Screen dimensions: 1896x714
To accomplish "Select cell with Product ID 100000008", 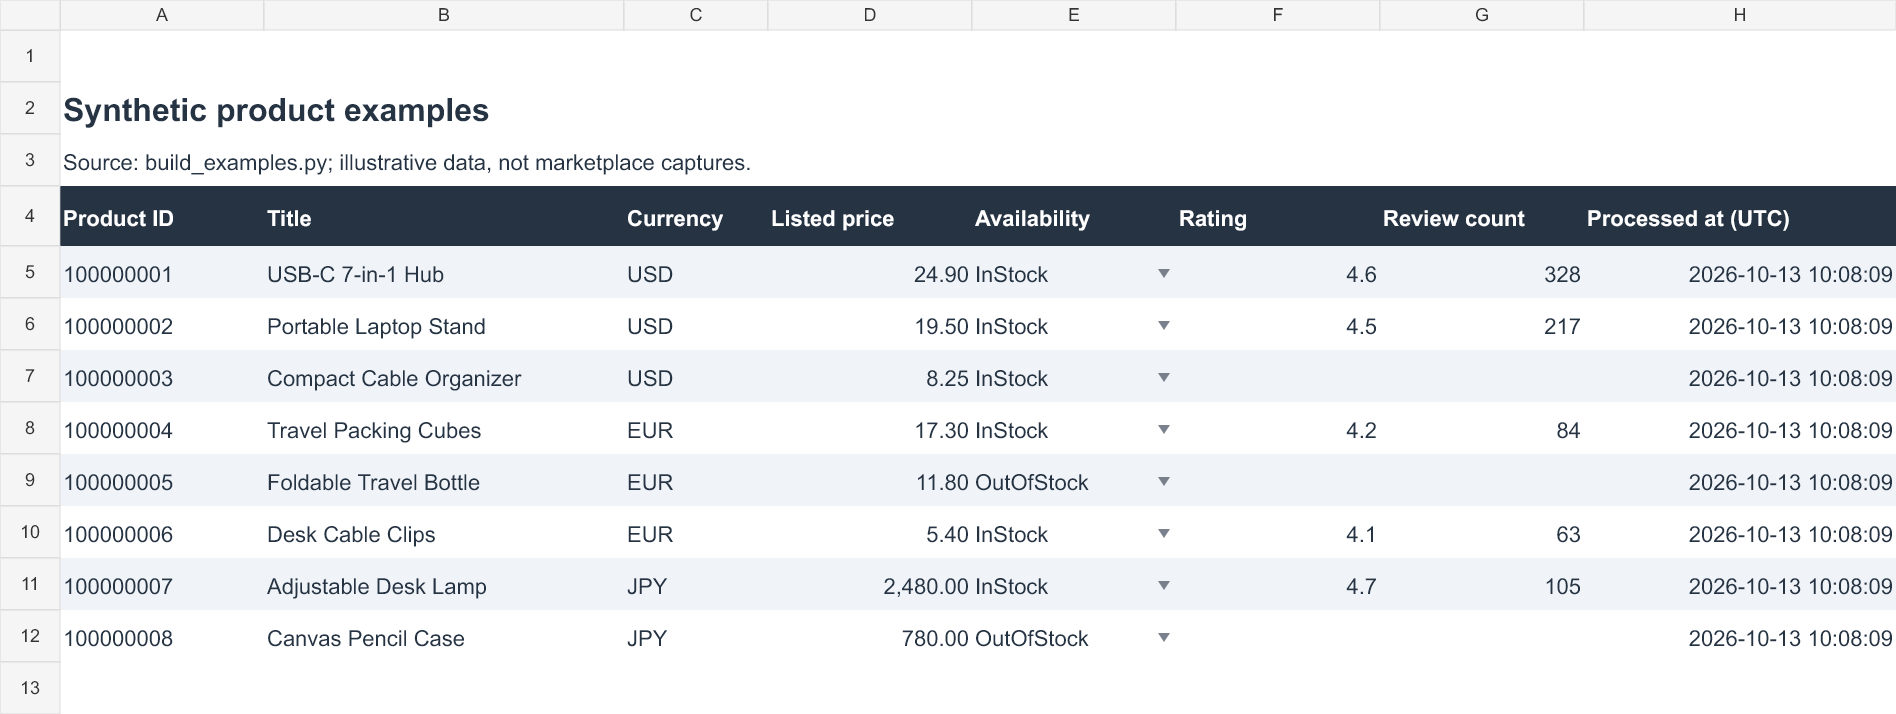I will pos(162,638).
